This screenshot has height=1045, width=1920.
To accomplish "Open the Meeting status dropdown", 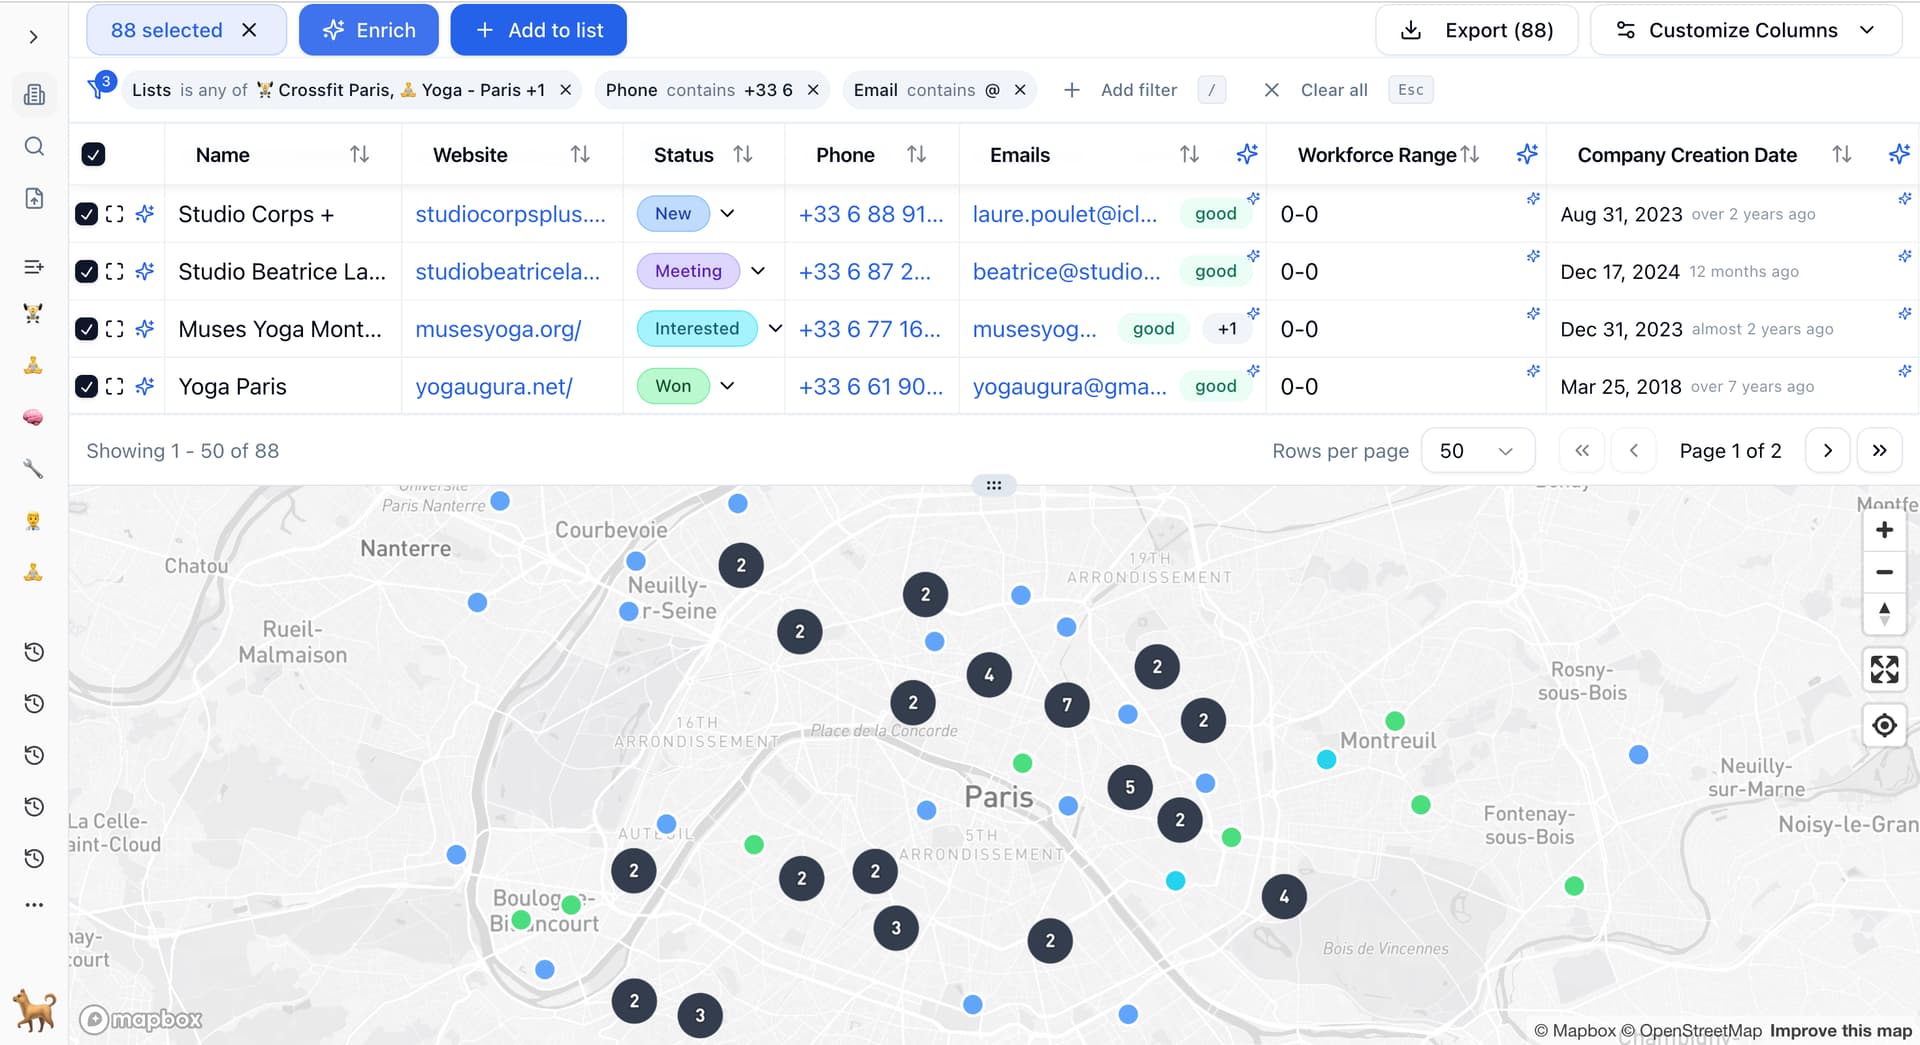I will click(758, 271).
